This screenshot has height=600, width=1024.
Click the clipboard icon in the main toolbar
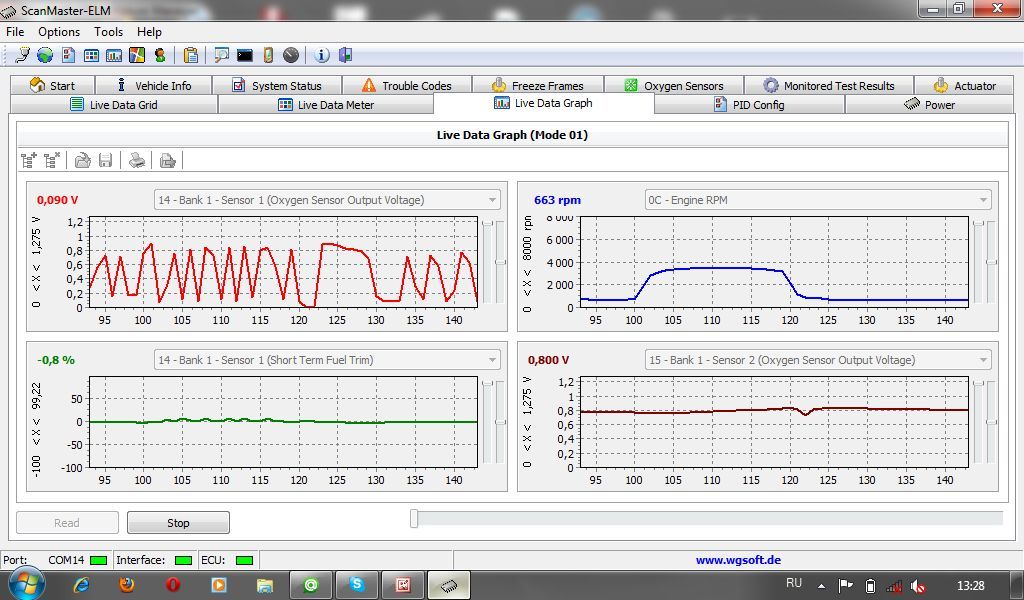[x=190, y=55]
